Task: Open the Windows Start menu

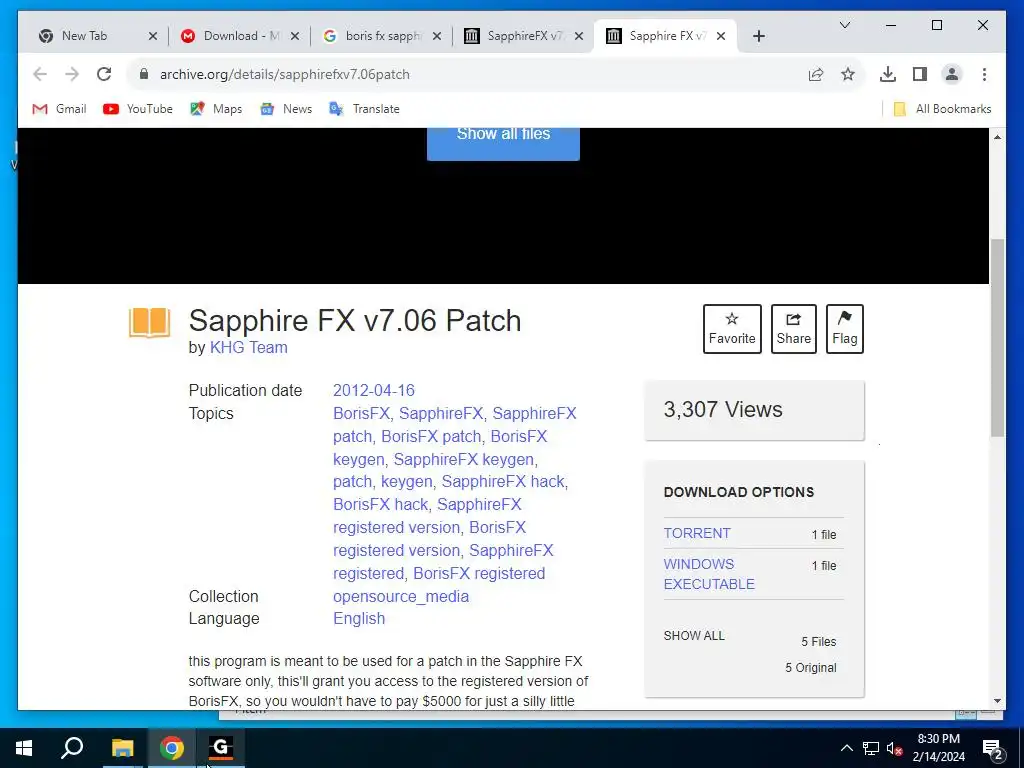Action: point(24,748)
